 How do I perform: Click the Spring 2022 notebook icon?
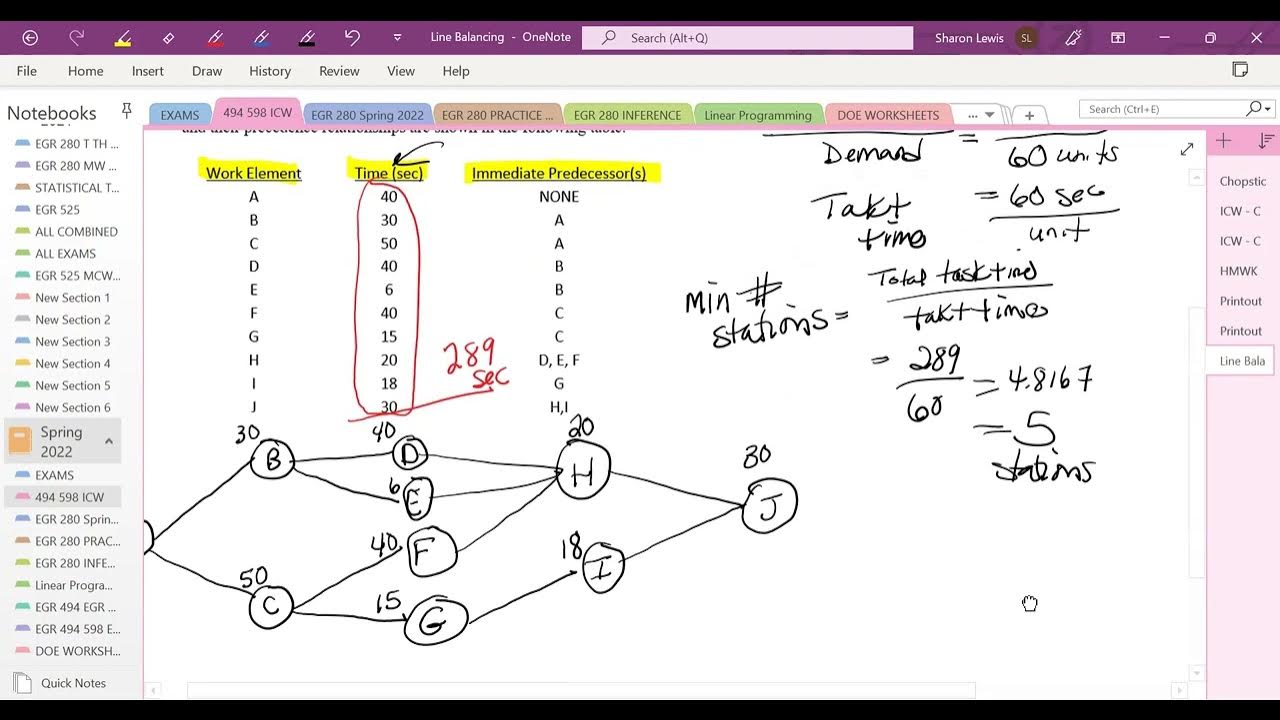click(20, 441)
